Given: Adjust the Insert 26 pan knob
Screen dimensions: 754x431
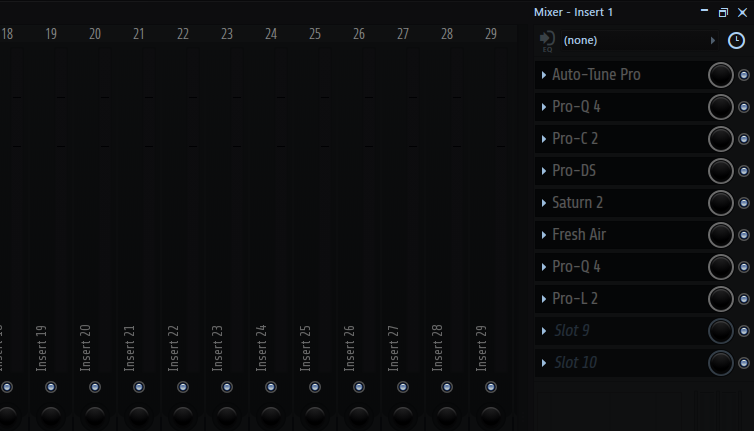Looking at the screenshot, I should pyautogui.click(x=359, y=417).
